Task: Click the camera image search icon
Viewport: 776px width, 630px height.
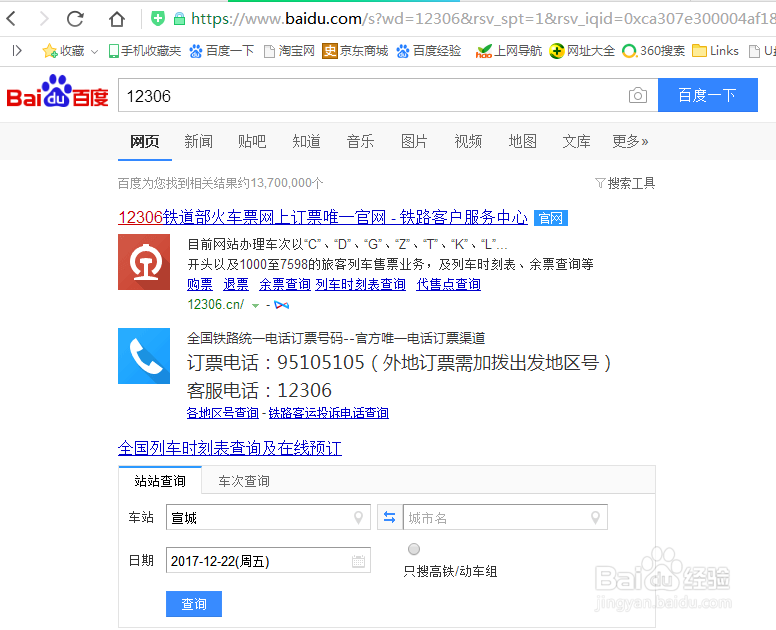Action: (638, 95)
